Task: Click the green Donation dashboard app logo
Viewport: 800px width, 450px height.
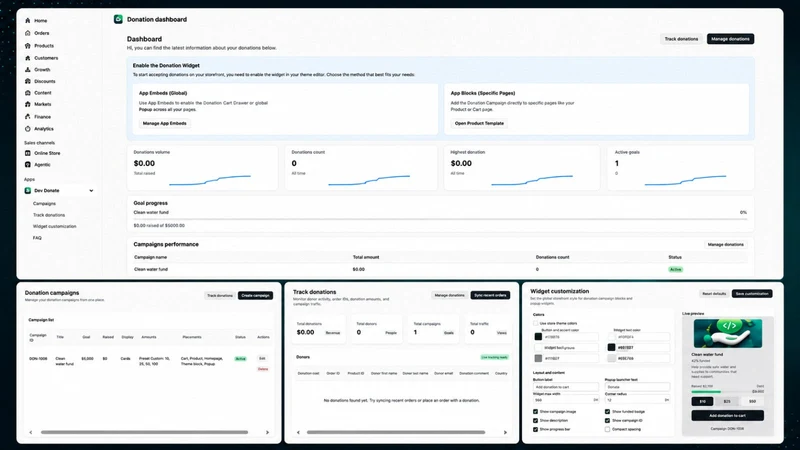Action: click(x=118, y=19)
